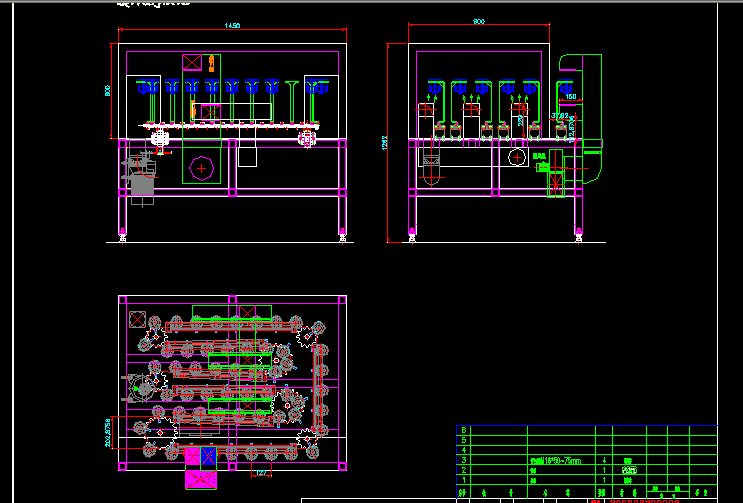Click the magenta crossed box below plan view

201,480
